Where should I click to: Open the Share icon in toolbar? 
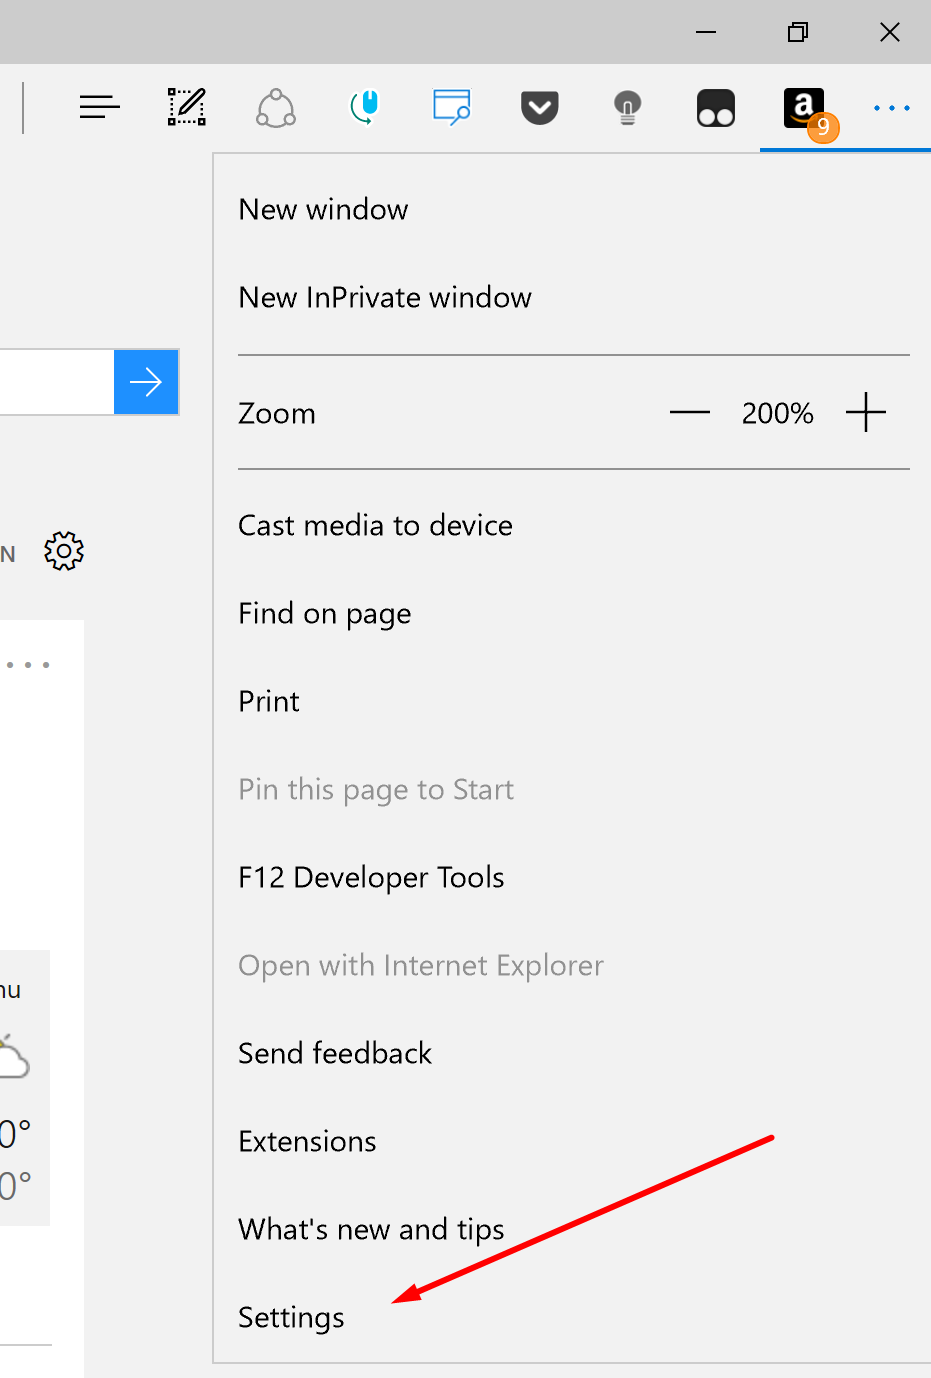coord(275,107)
